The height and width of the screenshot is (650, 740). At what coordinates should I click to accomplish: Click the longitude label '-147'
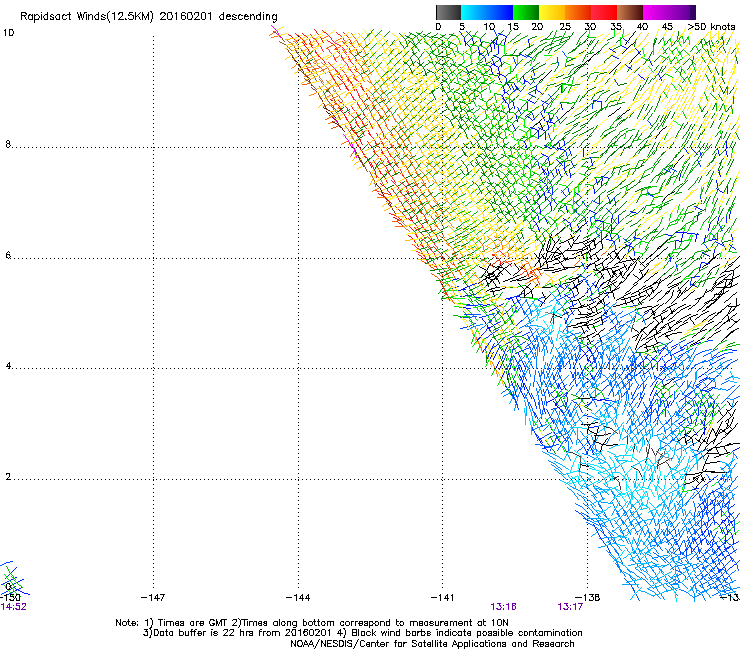click(x=153, y=598)
